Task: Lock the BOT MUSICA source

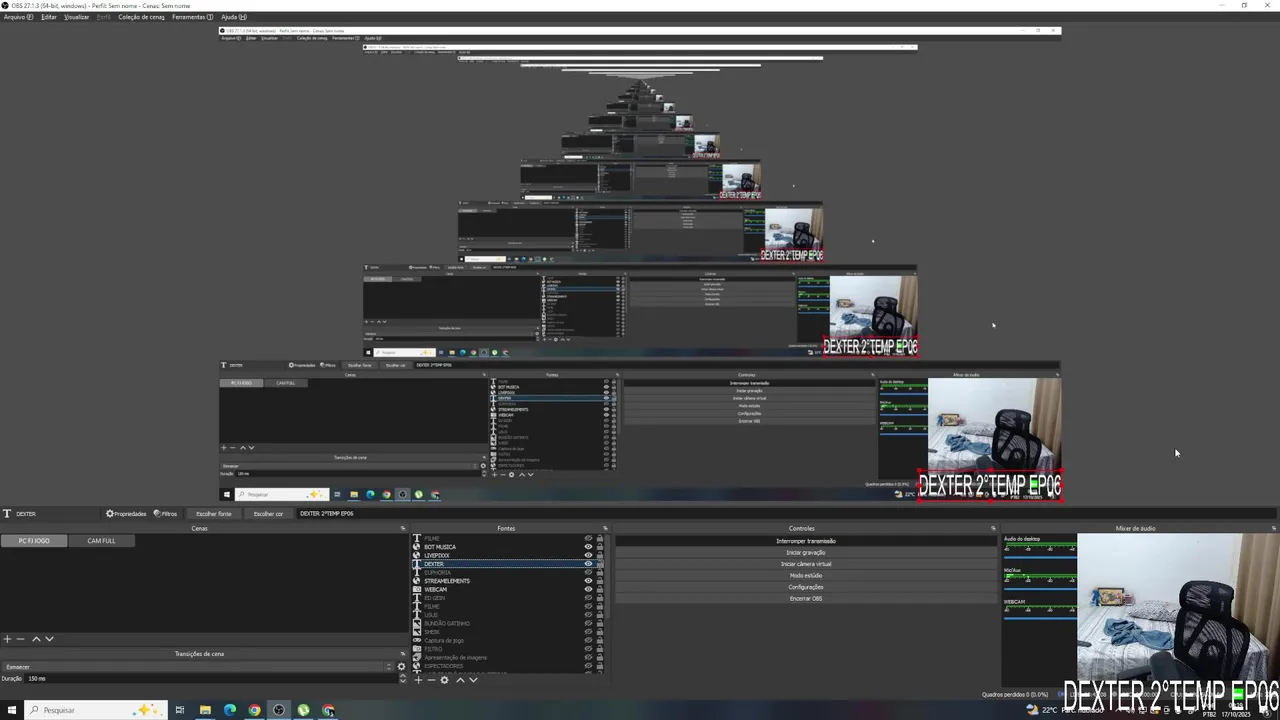Action: [x=600, y=547]
